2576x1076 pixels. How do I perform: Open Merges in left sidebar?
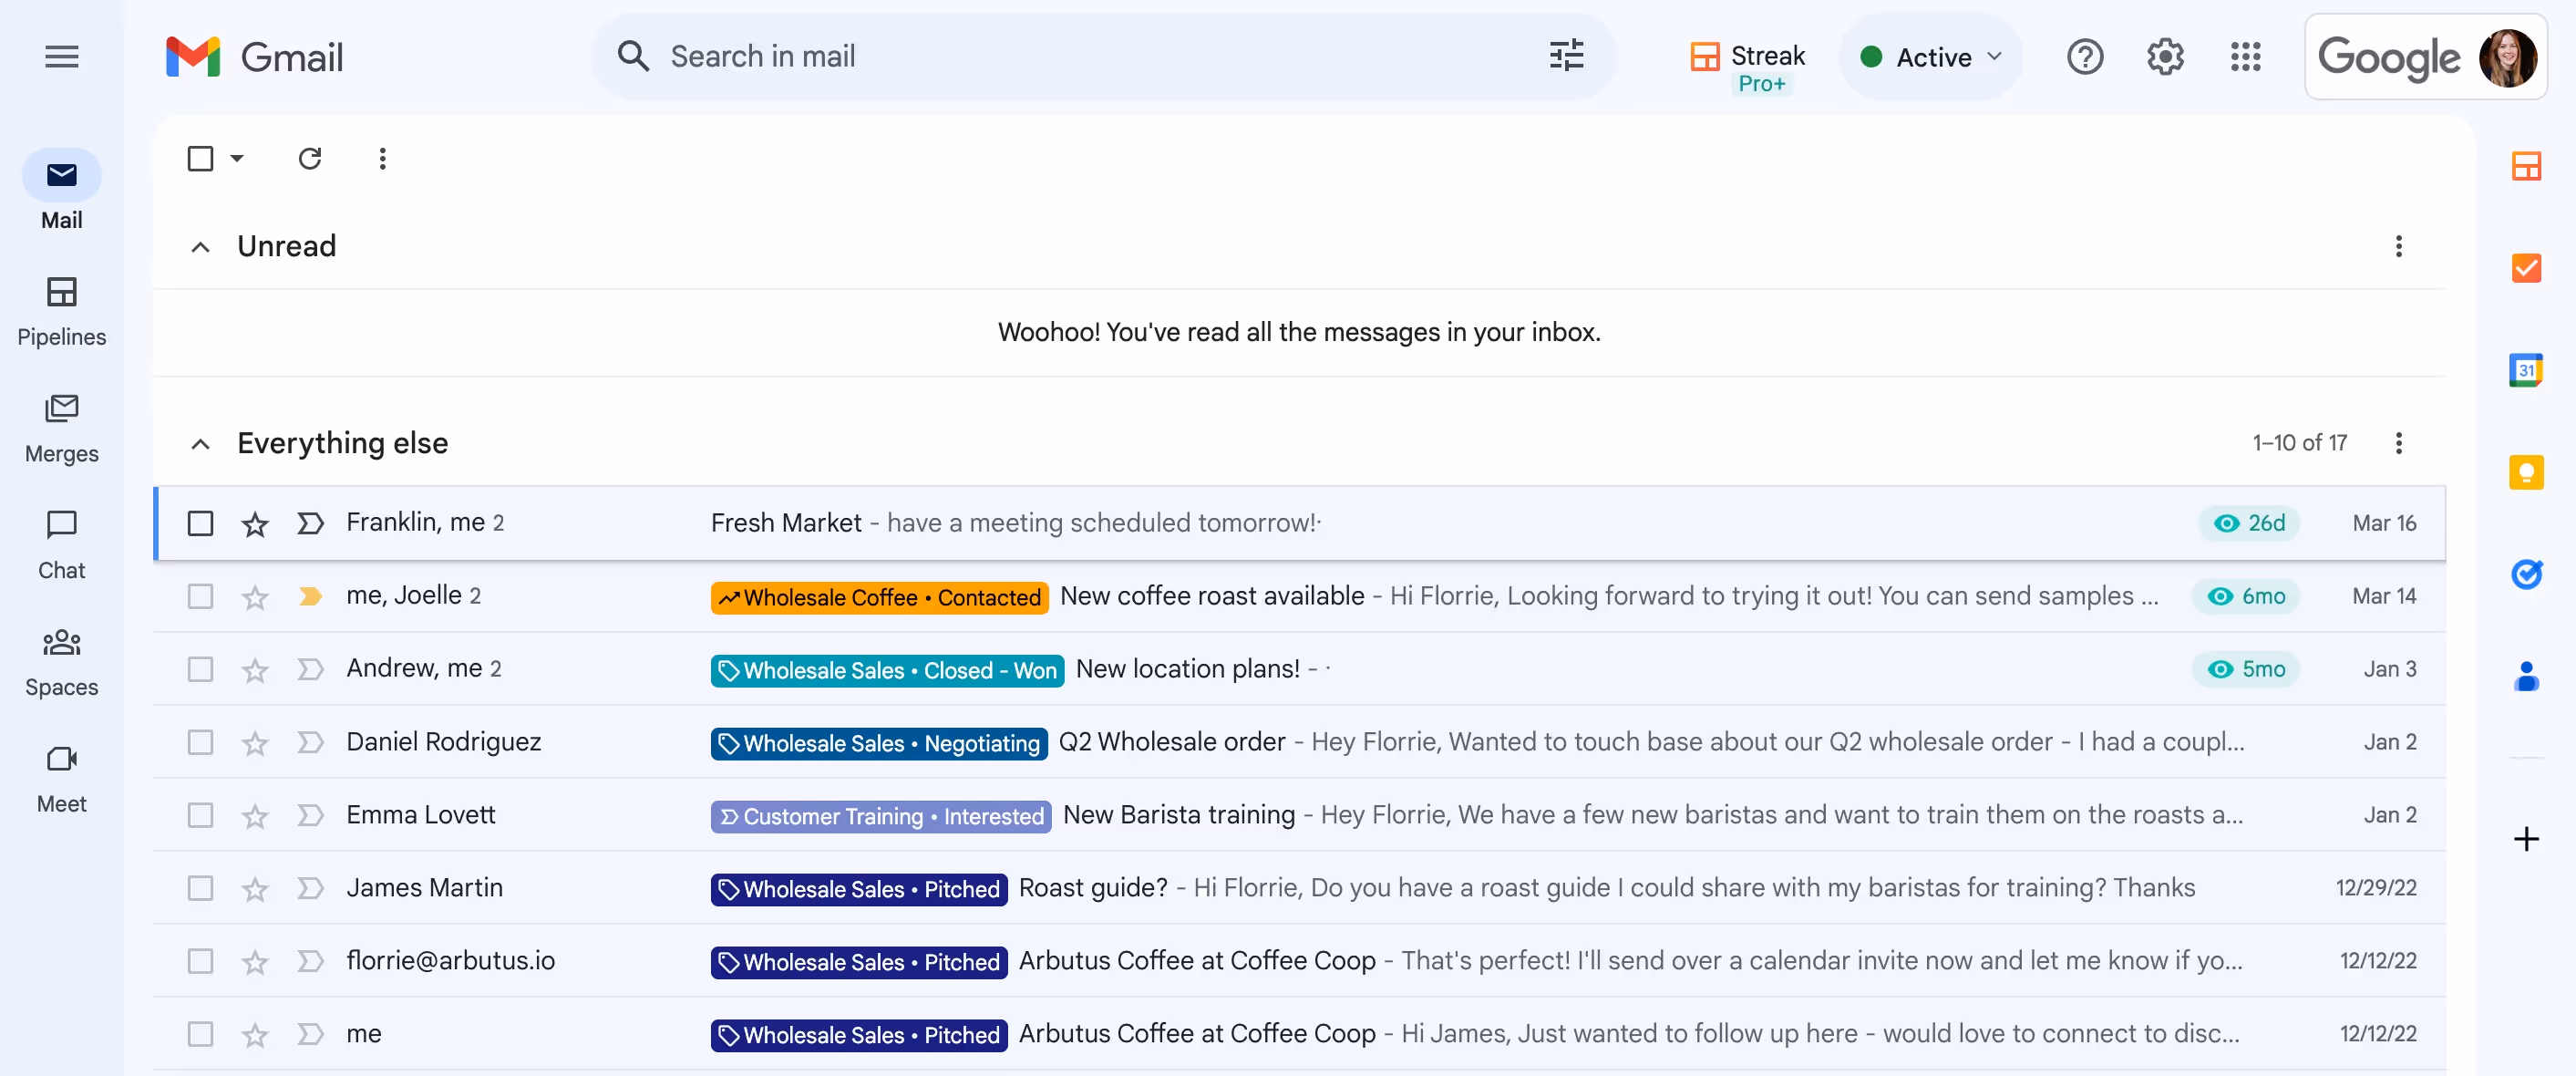point(61,427)
